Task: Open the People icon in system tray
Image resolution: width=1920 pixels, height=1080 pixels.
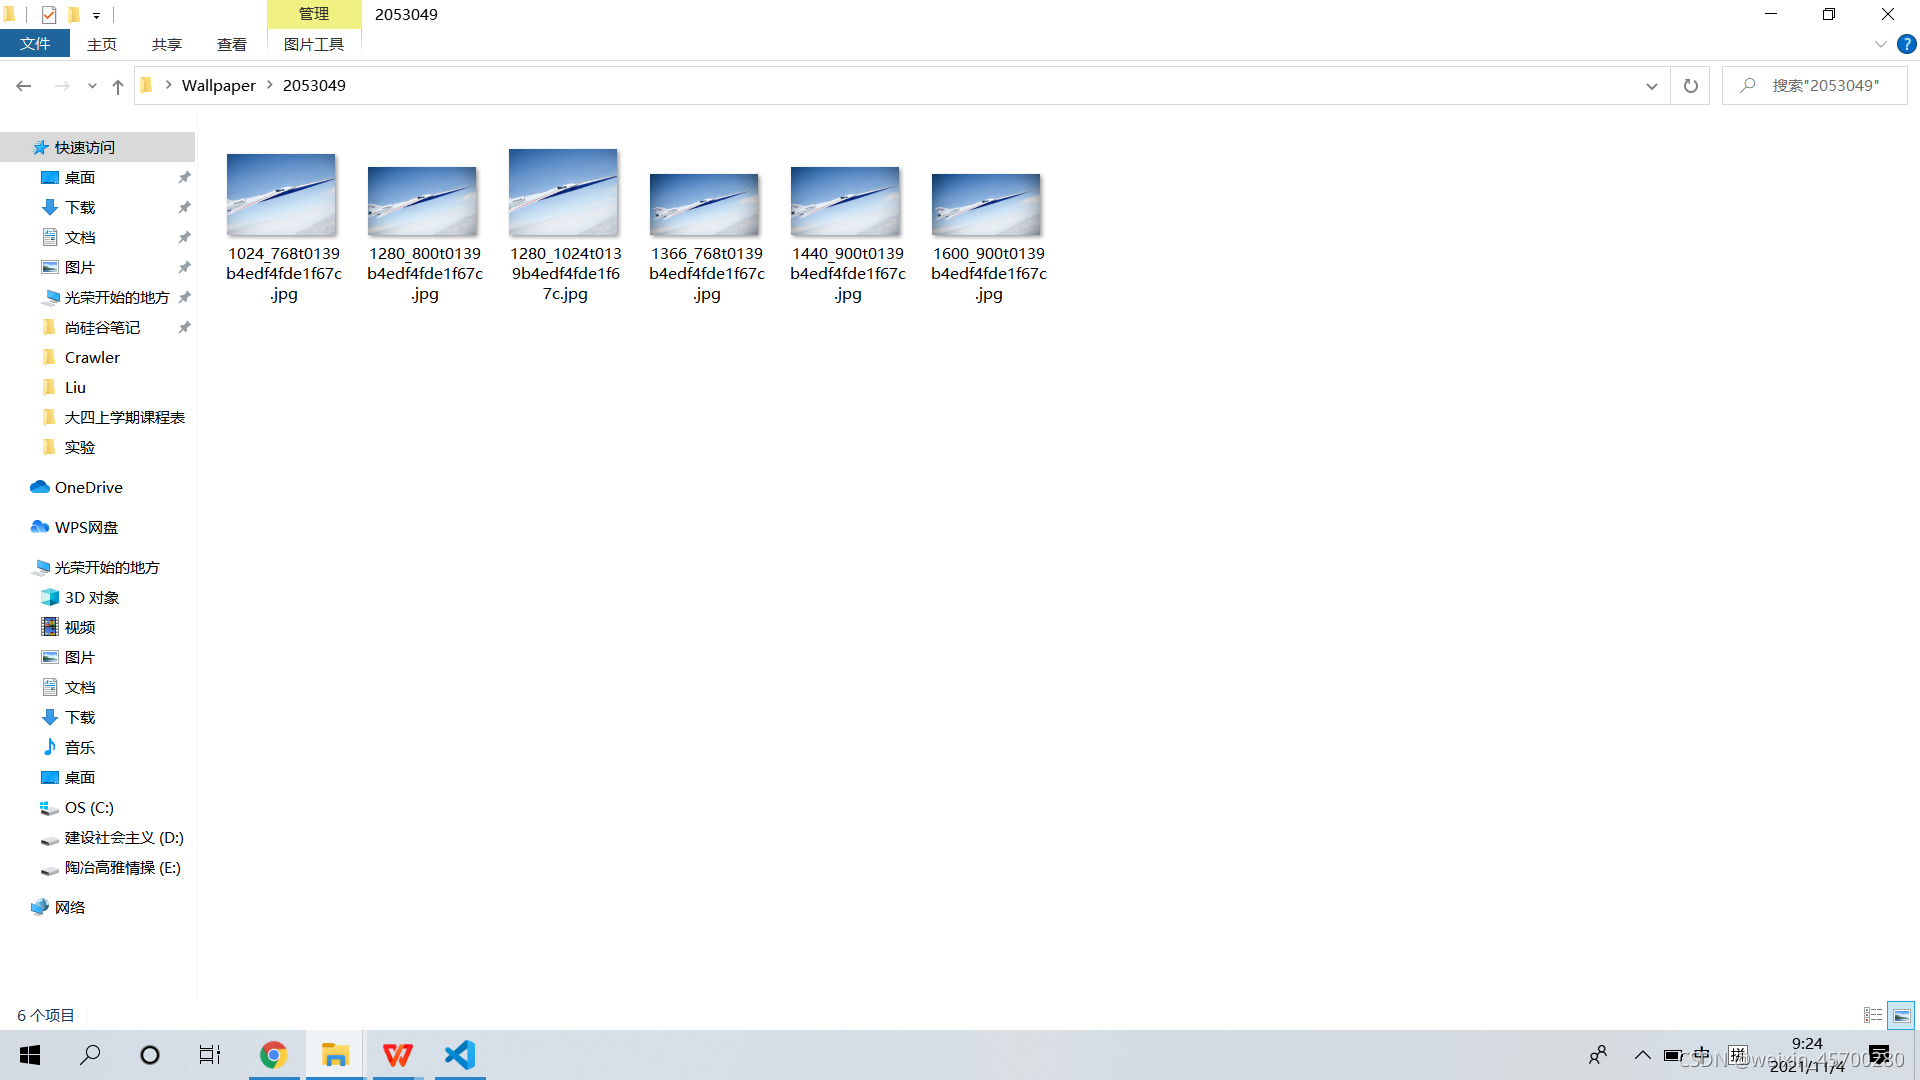Action: coord(1598,1055)
